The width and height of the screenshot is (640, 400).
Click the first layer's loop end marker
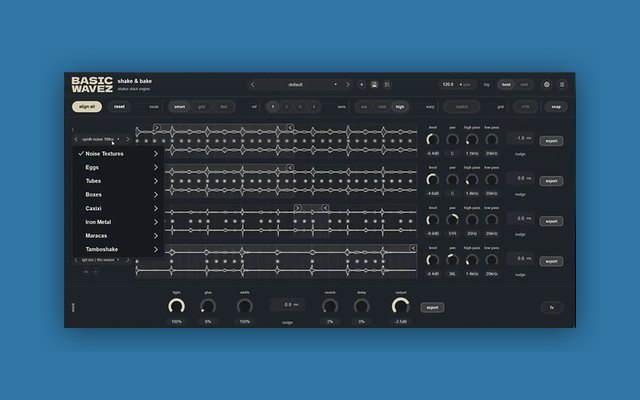click(x=290, y=128)
